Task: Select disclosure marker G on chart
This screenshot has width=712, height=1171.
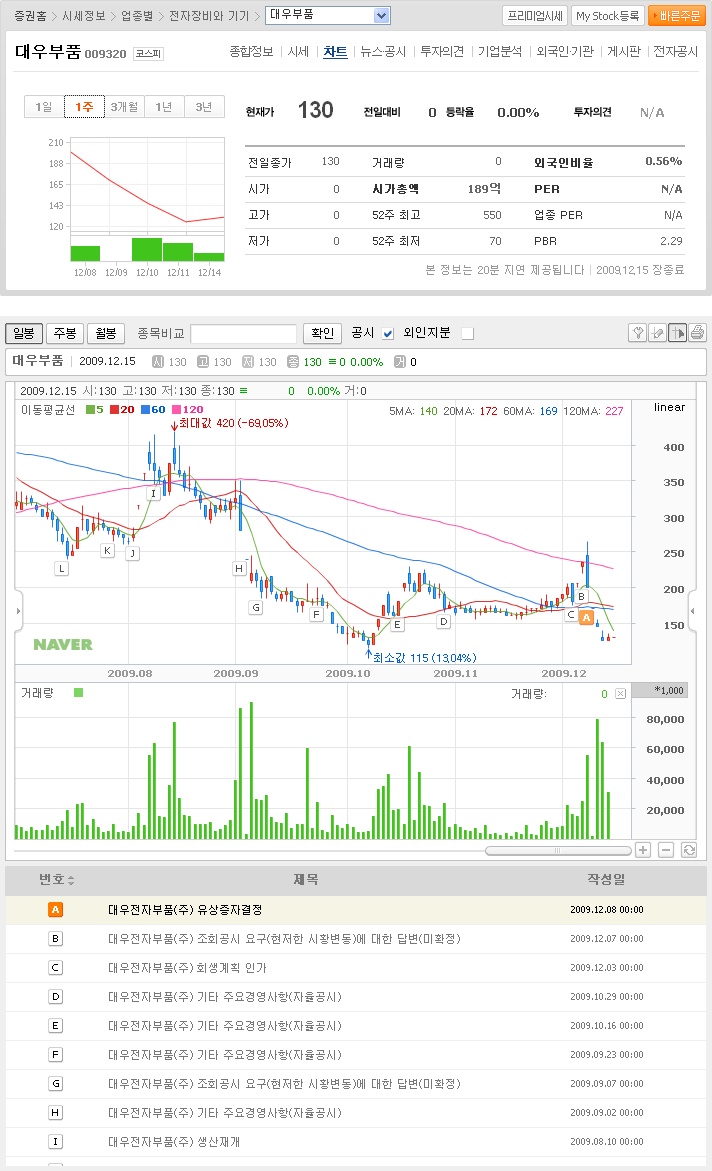Action: (x=256, y=607)
